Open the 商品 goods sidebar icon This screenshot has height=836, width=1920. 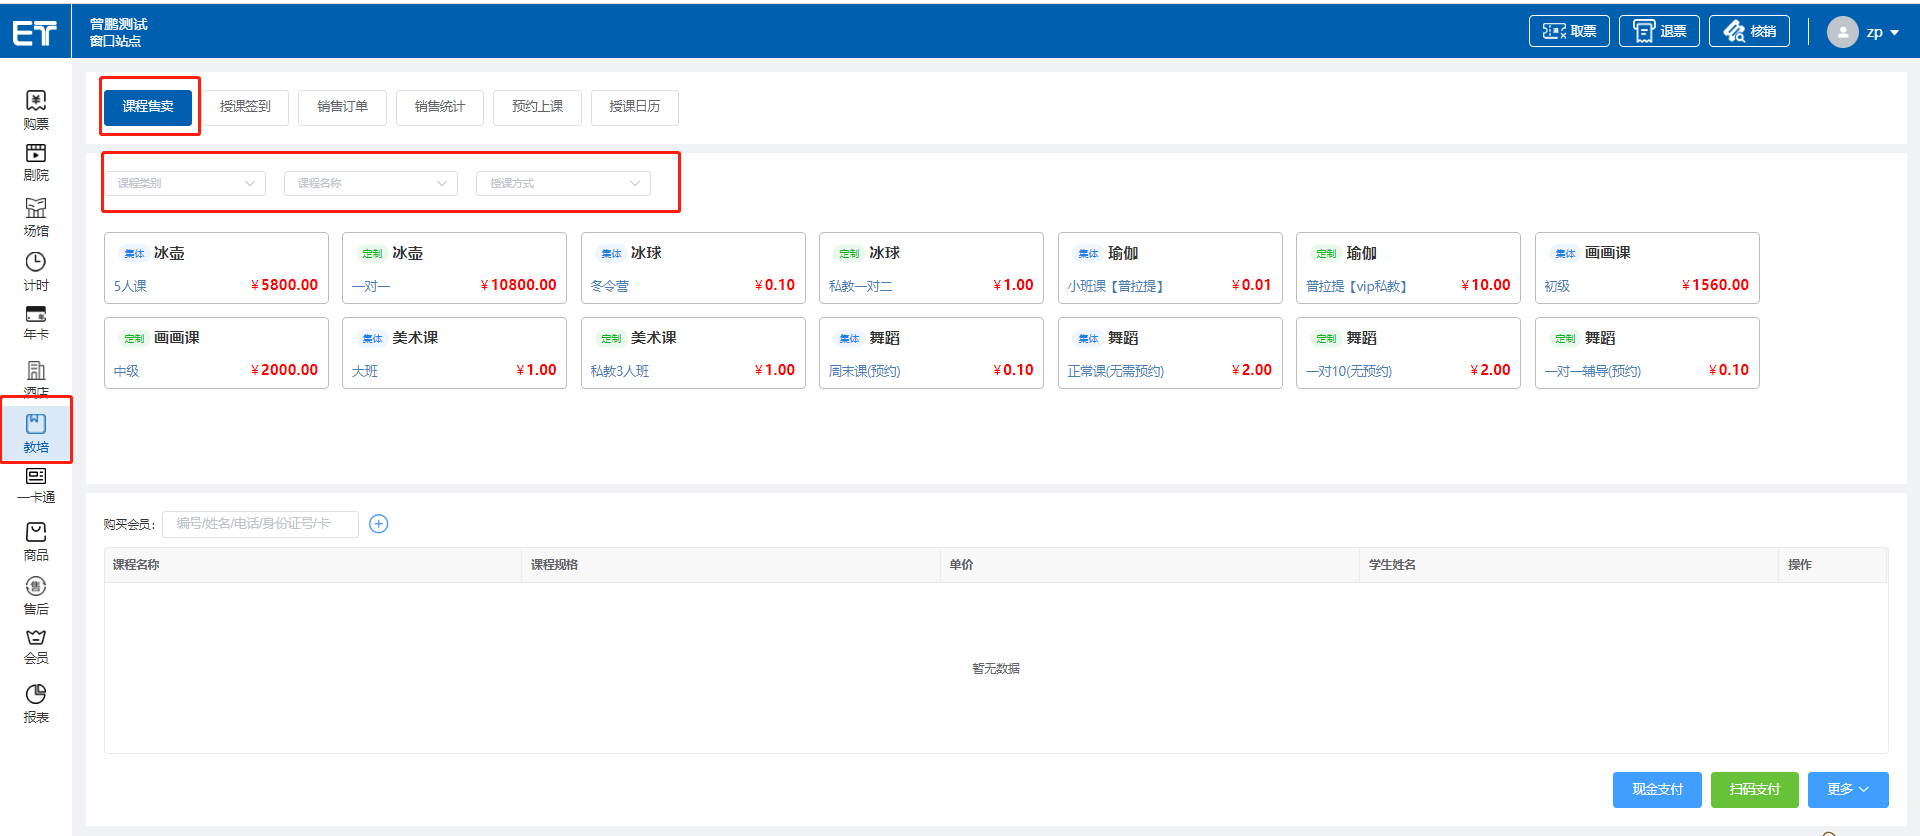click(x=36, y=541)
